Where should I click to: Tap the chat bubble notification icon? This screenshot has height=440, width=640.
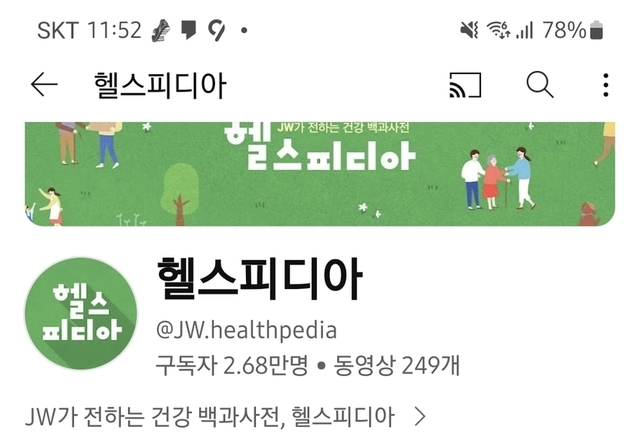tap(188, 30)
